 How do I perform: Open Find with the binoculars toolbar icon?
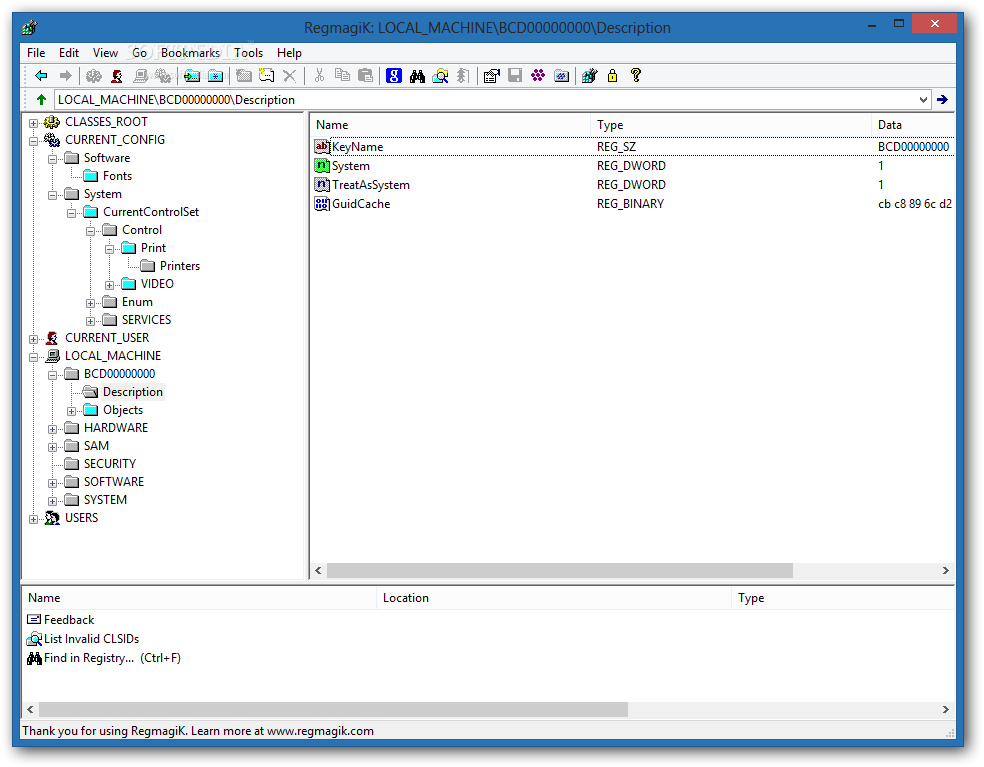coord(417,76)
